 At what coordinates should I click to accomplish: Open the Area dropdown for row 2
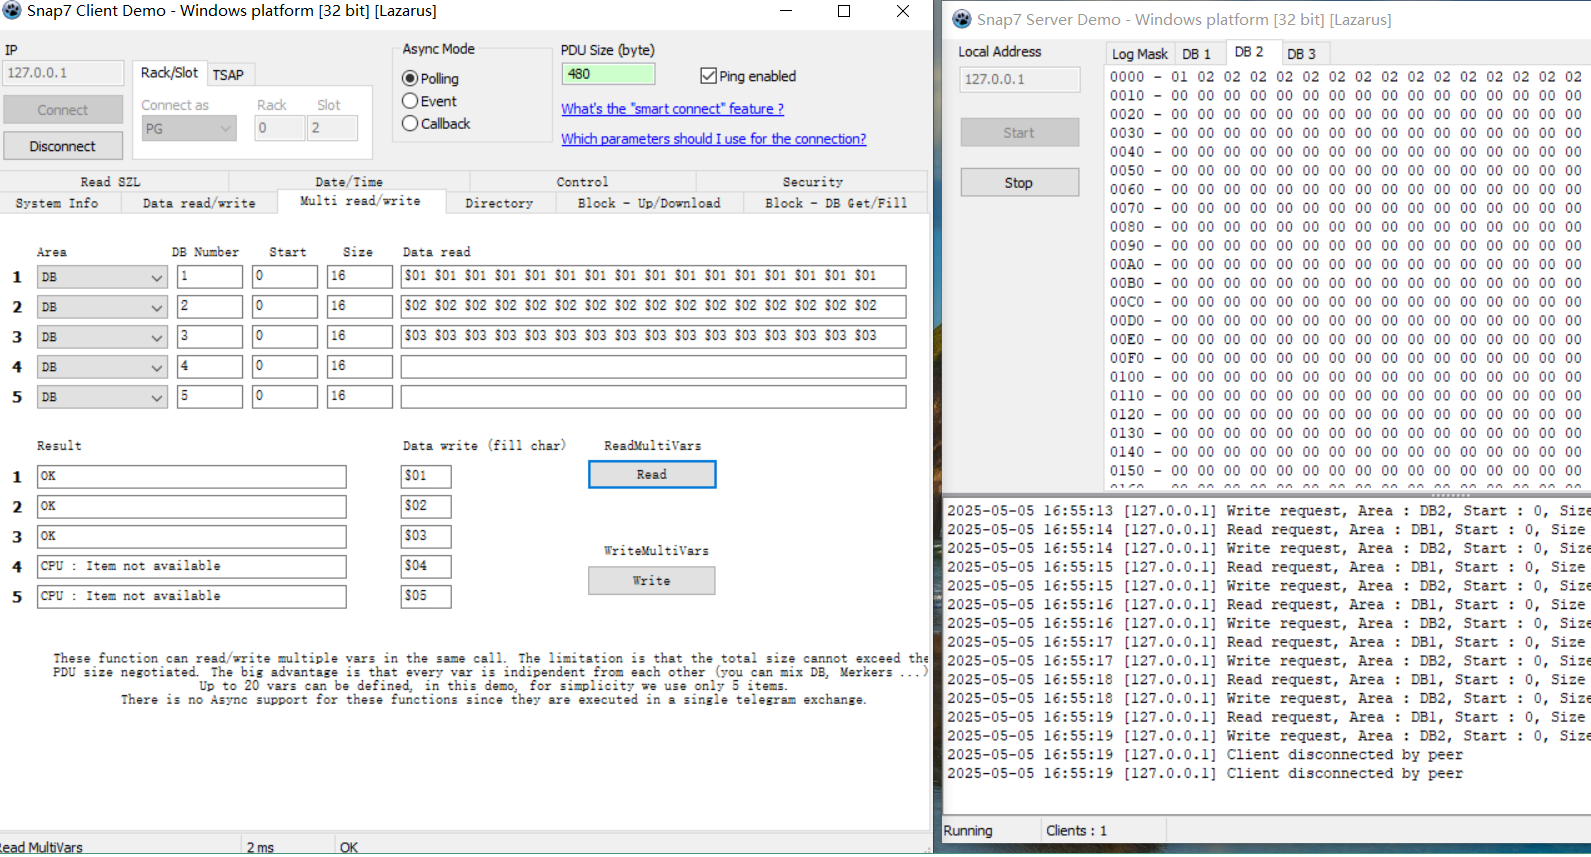(102, 307)
